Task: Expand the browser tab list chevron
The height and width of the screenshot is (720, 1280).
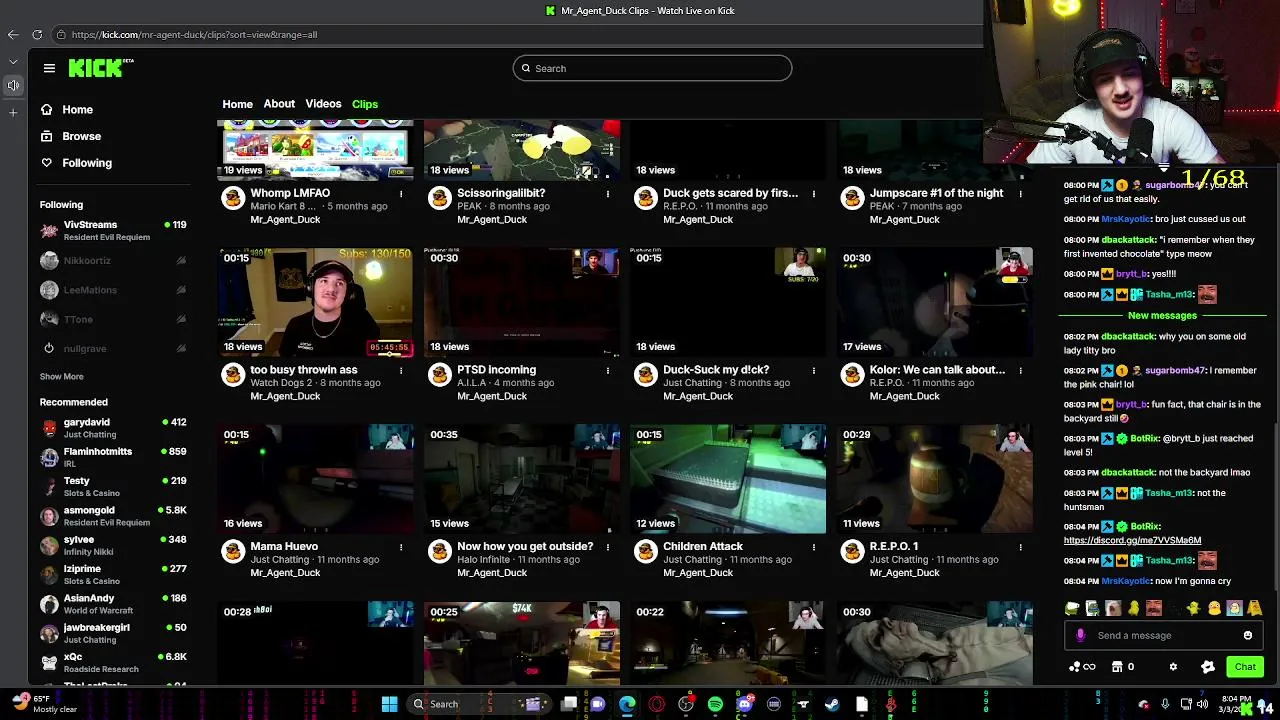Action: pyautogui.click(x=13, y=61)
